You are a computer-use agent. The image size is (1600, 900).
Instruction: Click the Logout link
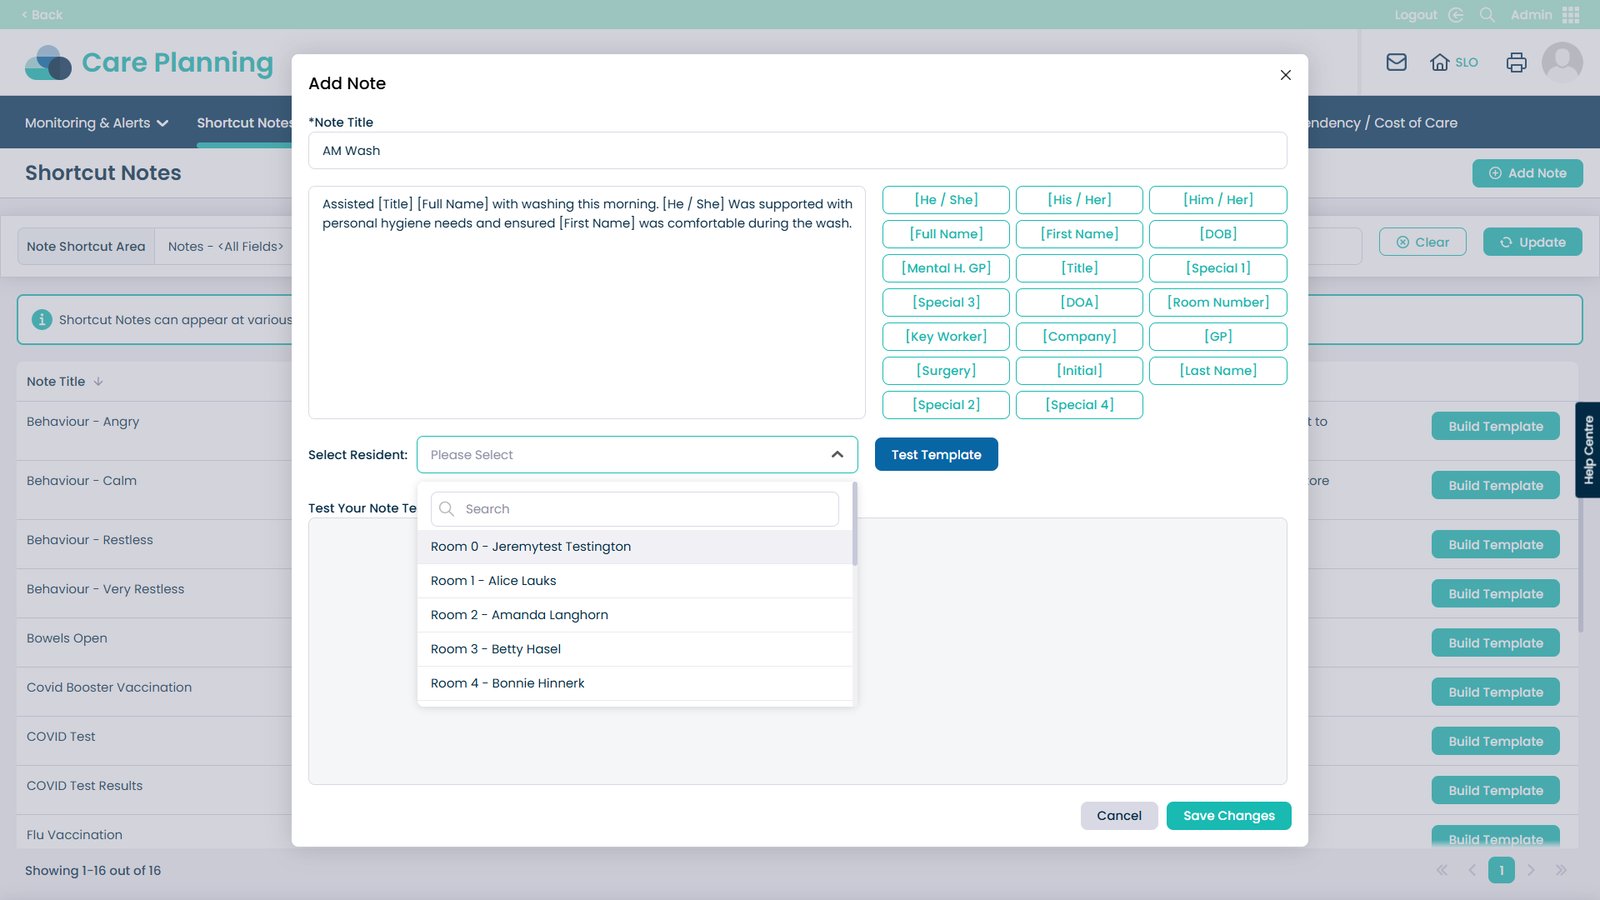tap(1428, 15)
